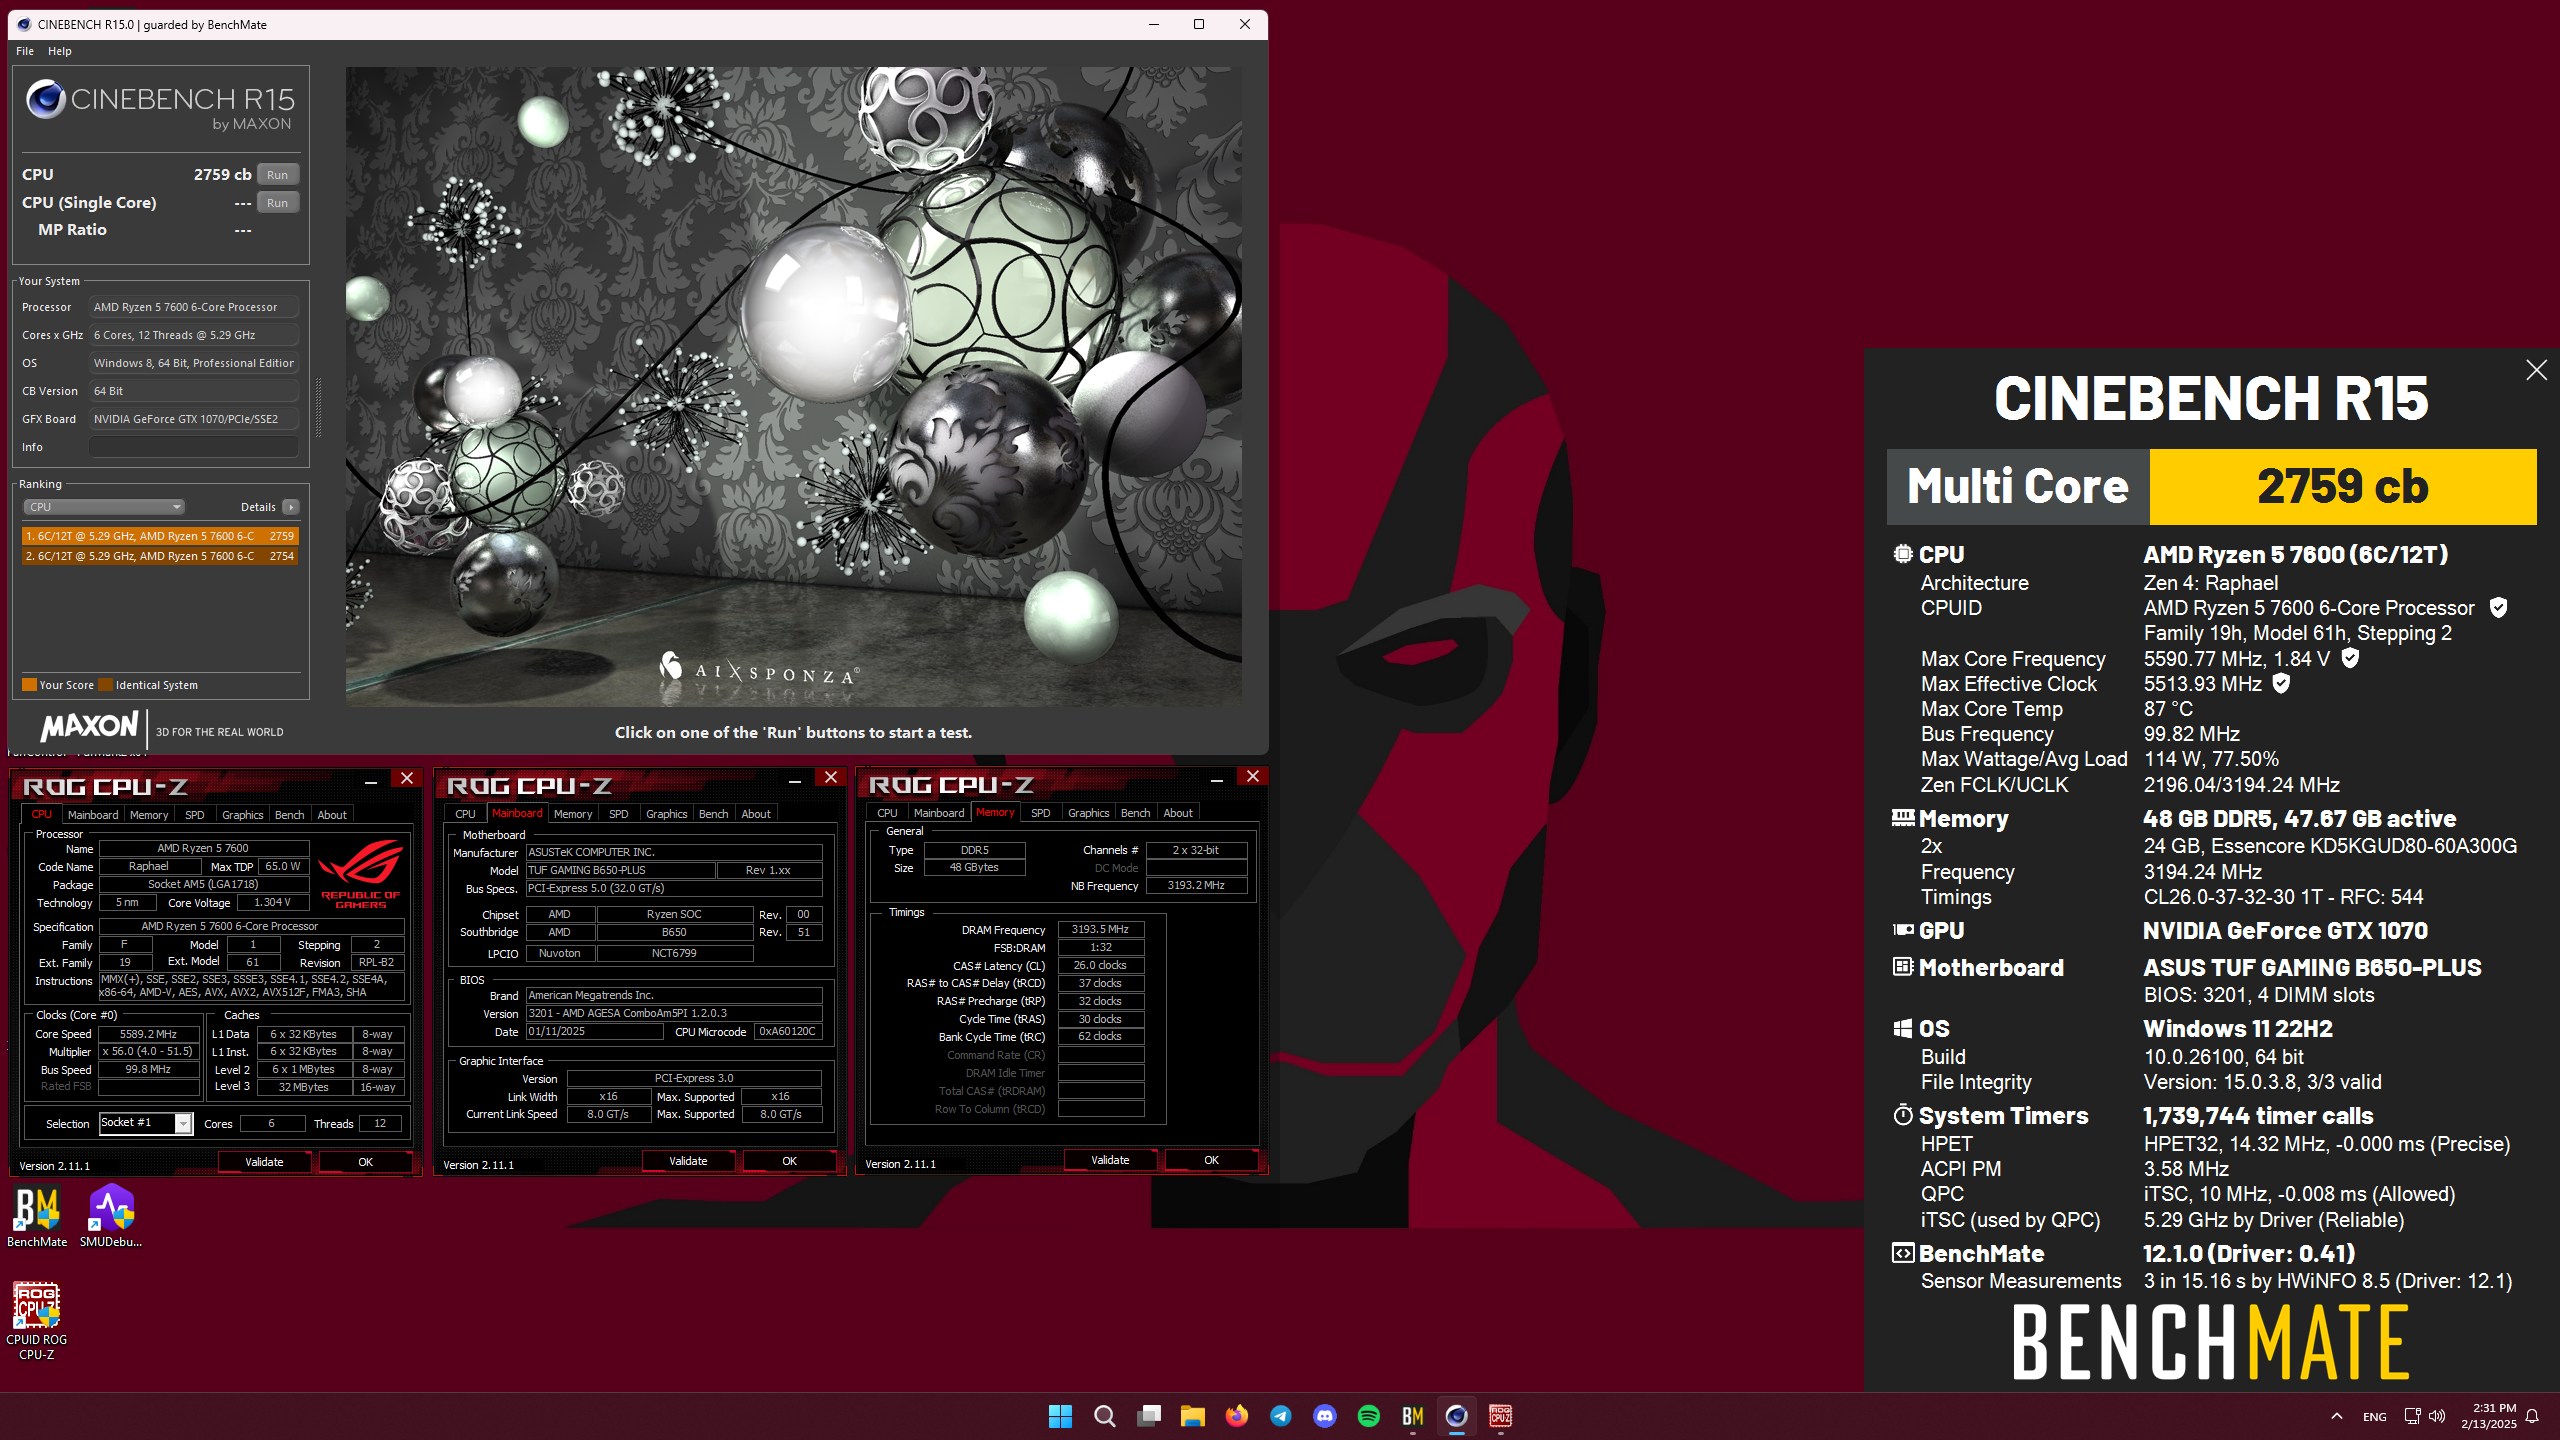Click CPUID verified shield icon in BenchMate
The image size is (2560, 1440).
[2497, 608]
